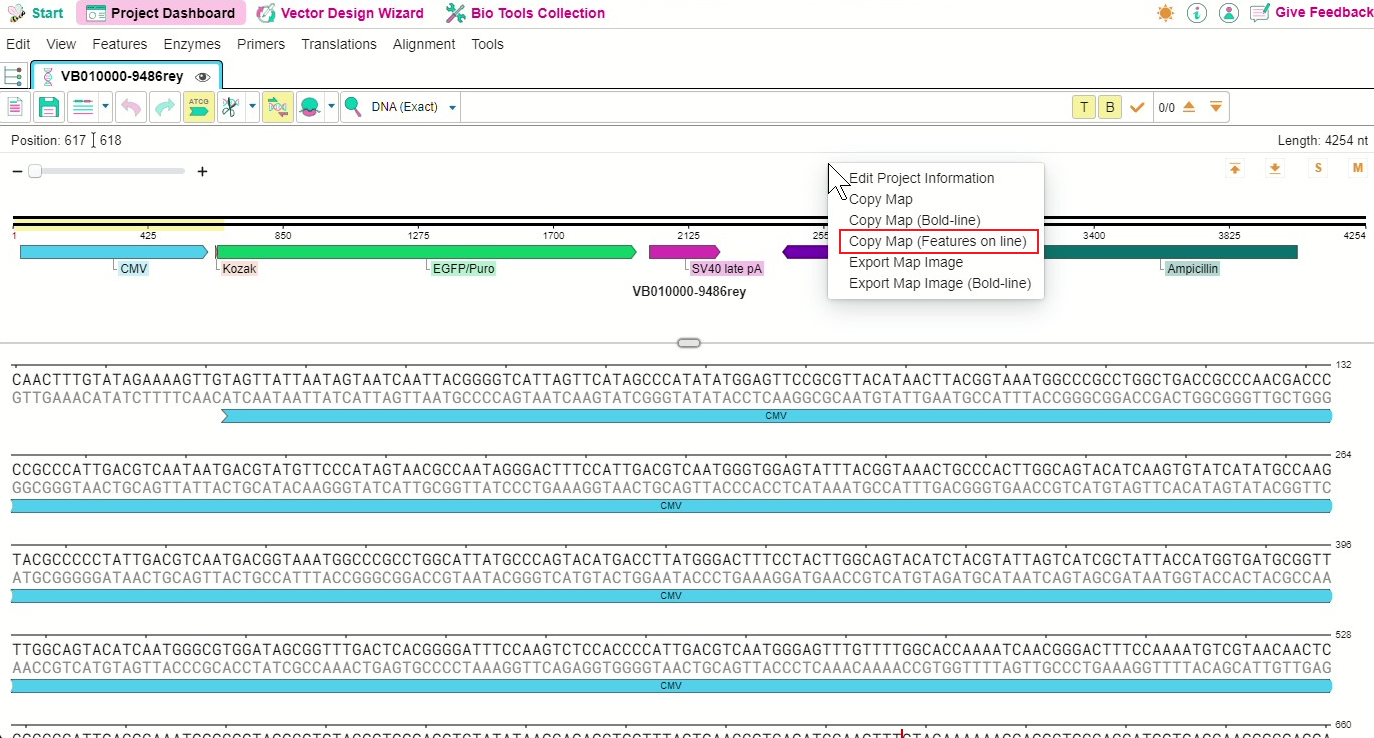Click the user account profile icon
Image resolution: width=1374 pixels, height=738 pixels.
(1229, 13)
